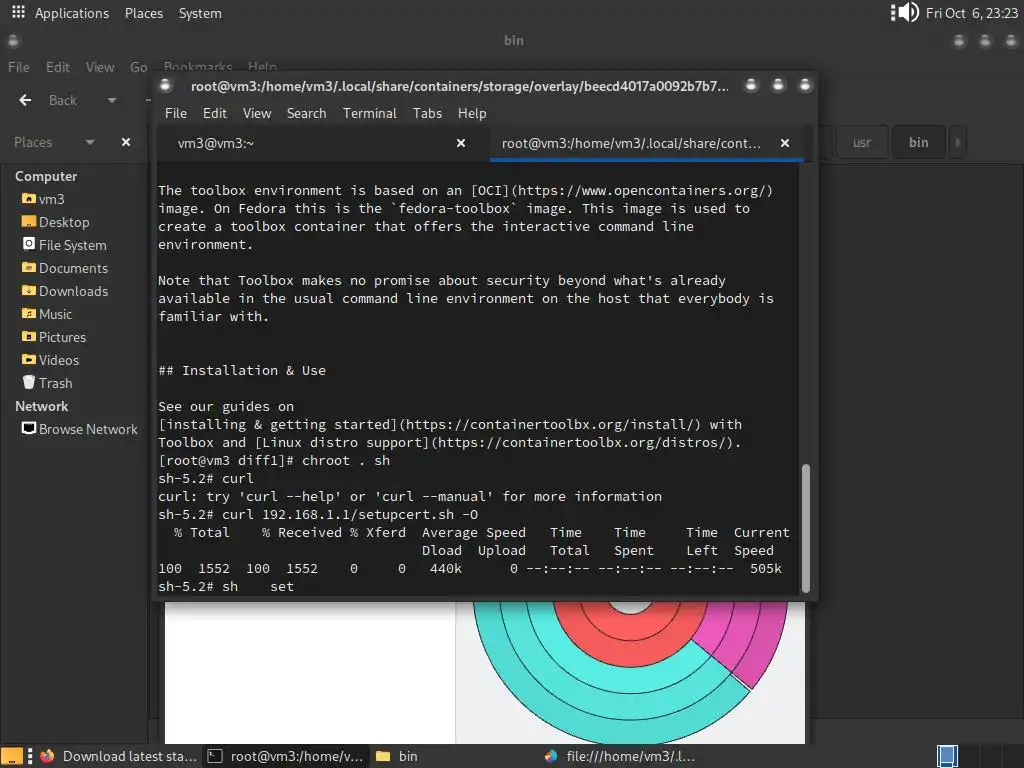Open the terminal Edit menu
Screen dimensions: 1024x768
click(214, 113)
